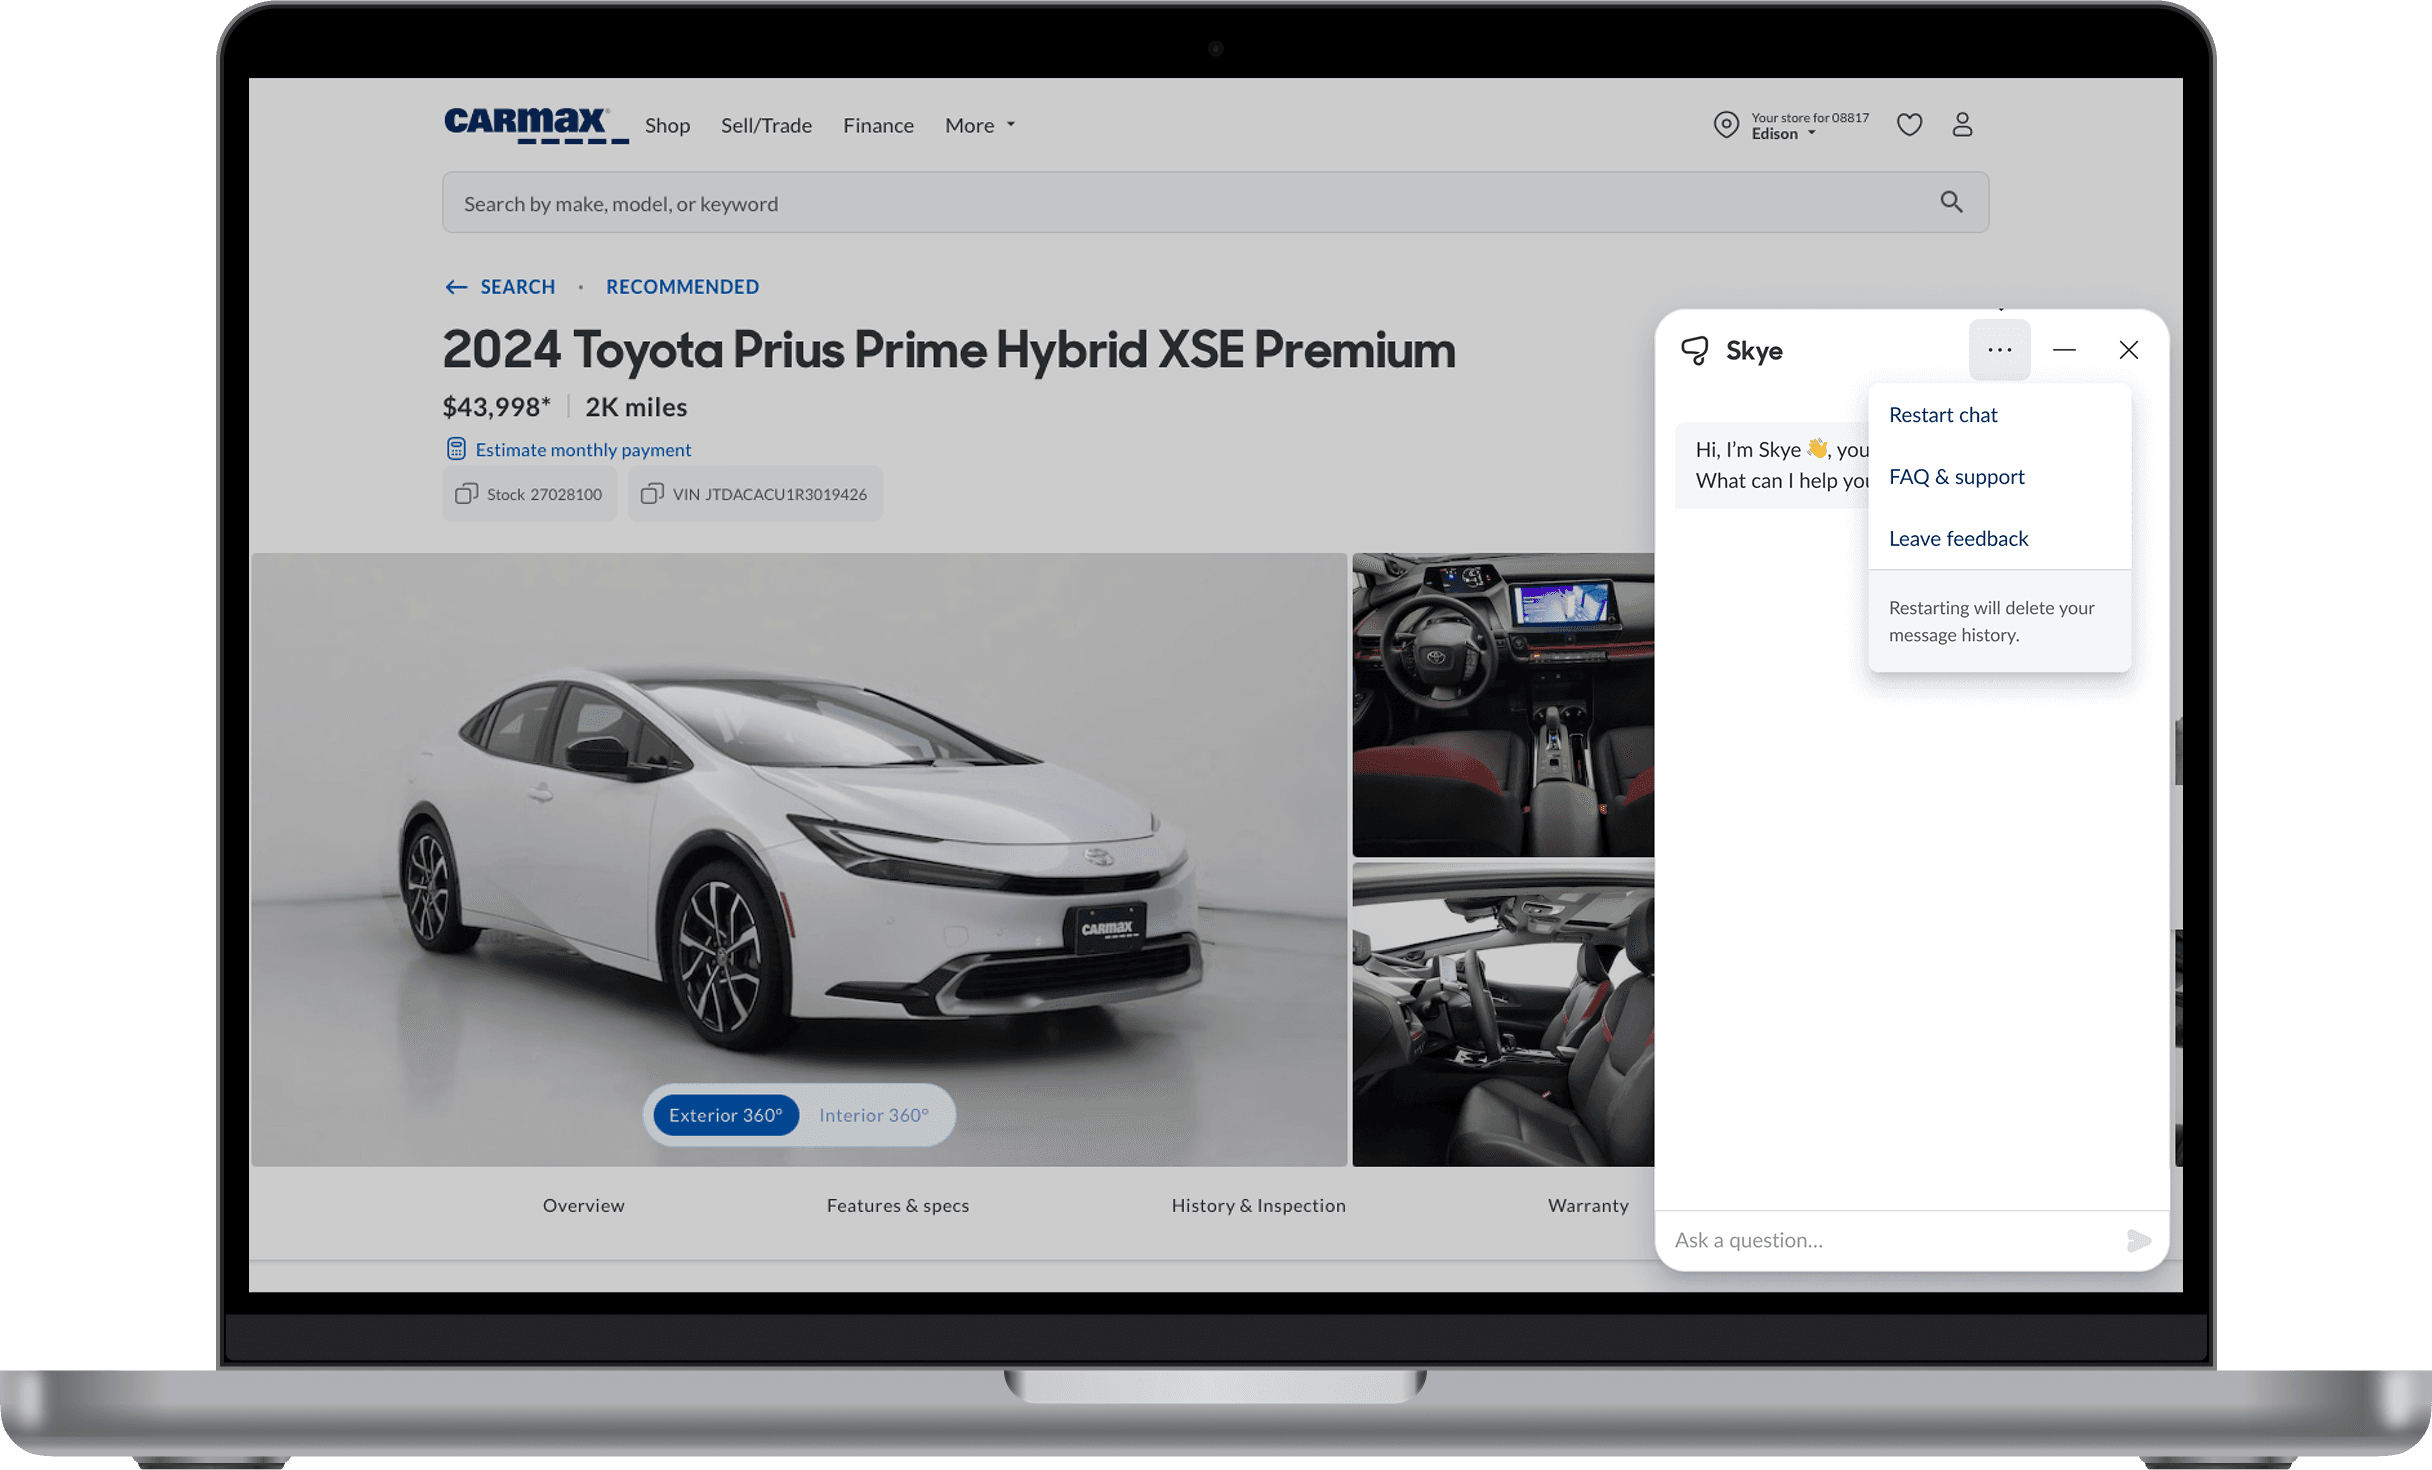
Task: Click the back arrow beside SEARCH
Action: [x=456, y=287]
